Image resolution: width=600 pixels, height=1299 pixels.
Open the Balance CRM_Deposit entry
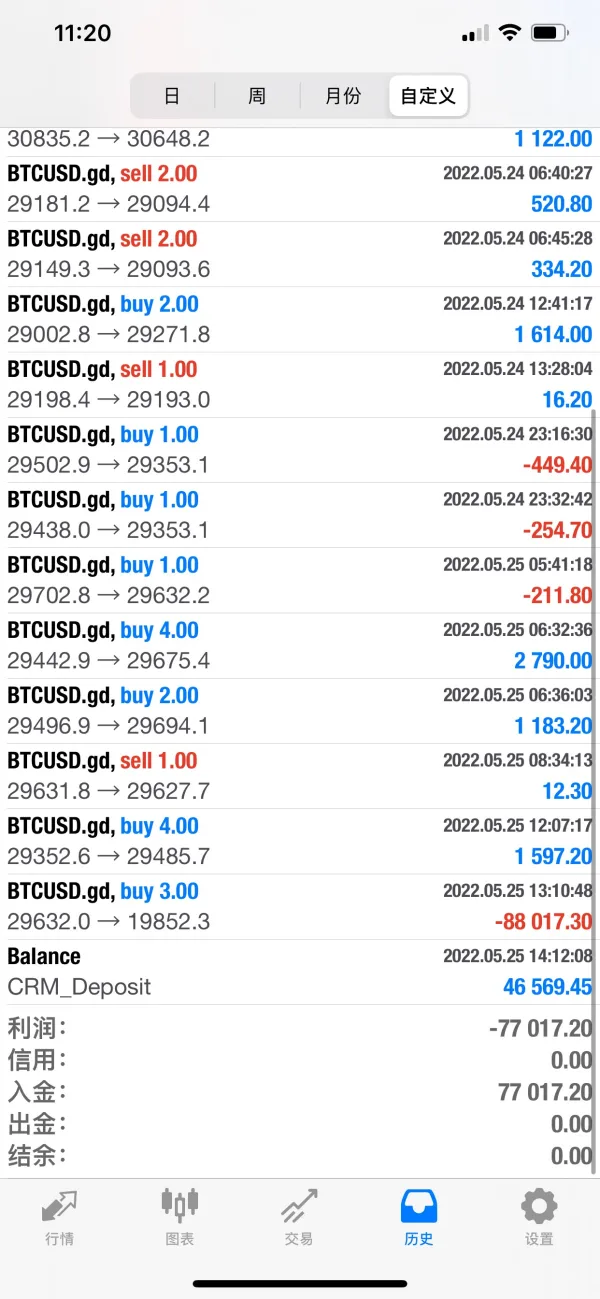299,971
